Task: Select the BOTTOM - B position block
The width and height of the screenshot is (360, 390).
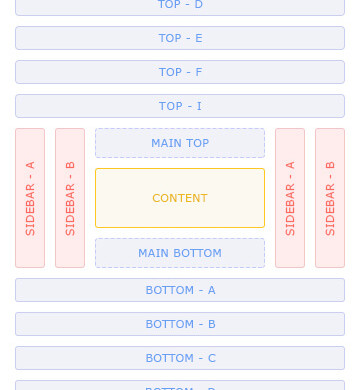Action: pyautogui.click(x=180, y=324)
